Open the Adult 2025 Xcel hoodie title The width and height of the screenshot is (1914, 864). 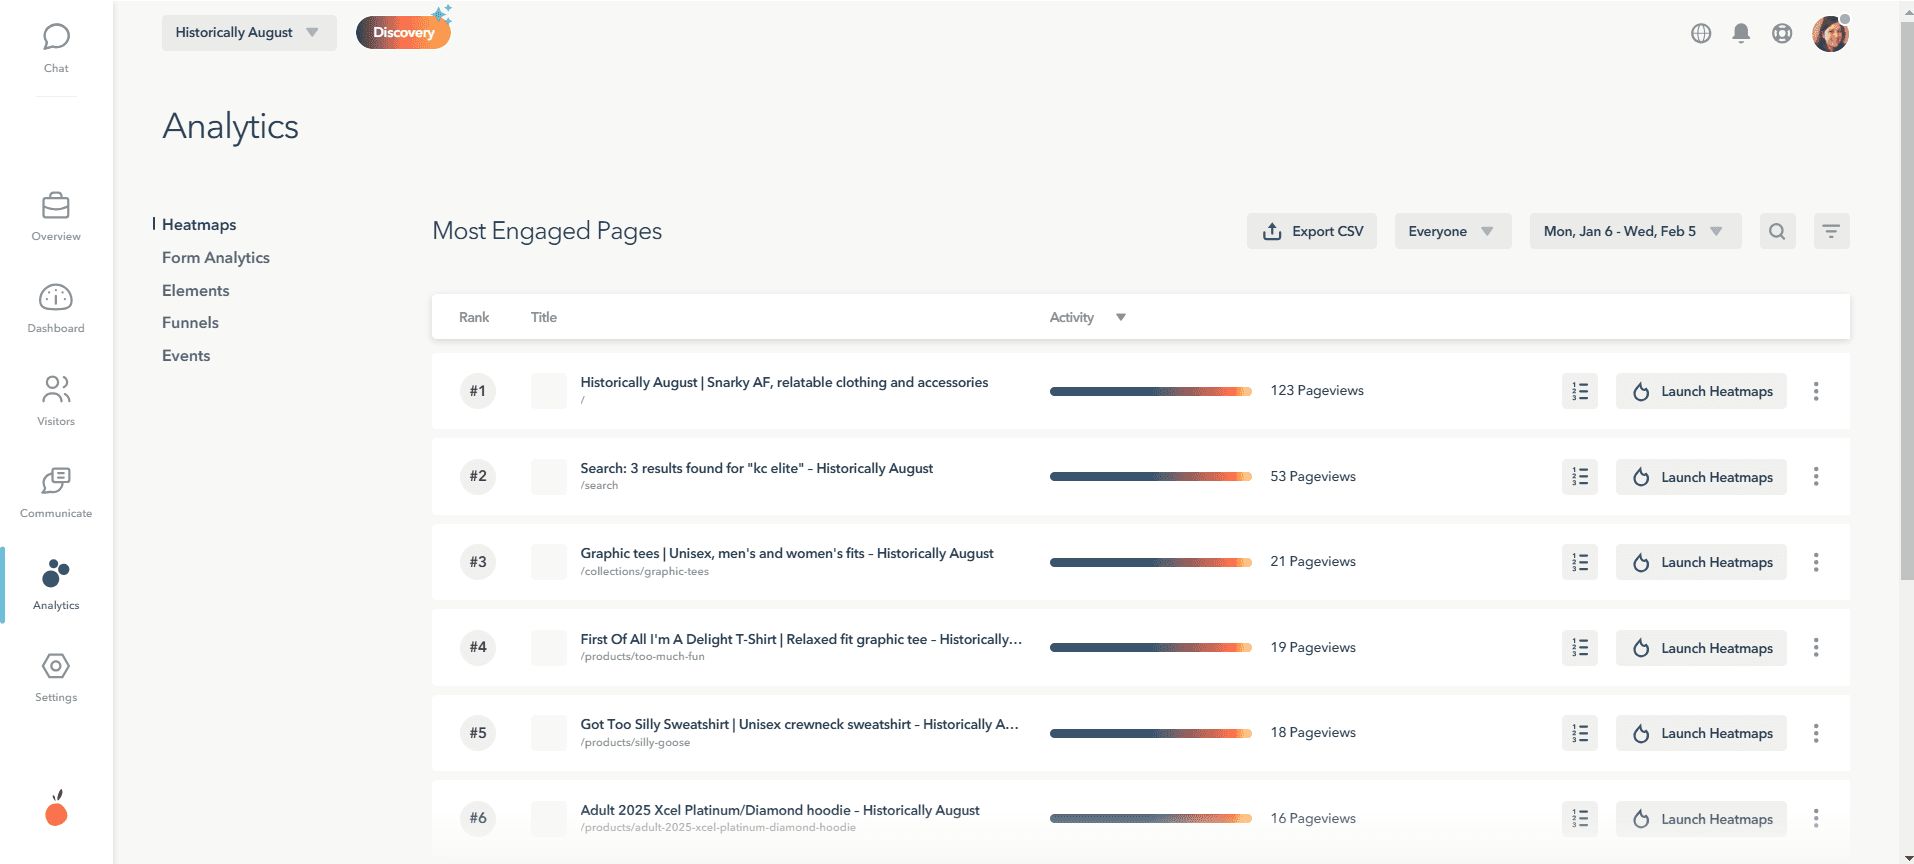tap(780, 810)
